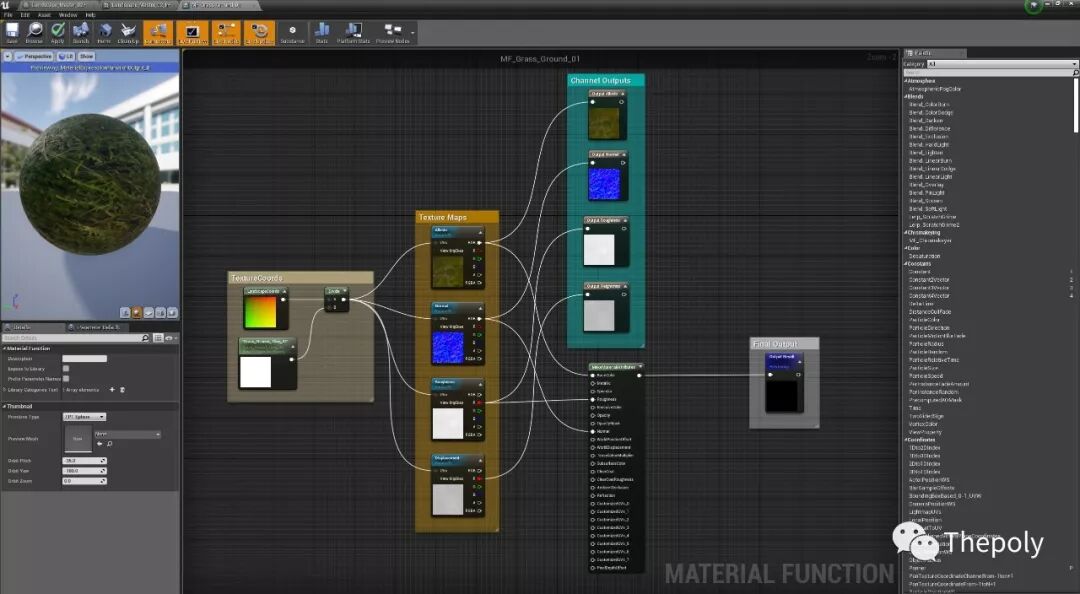The width and height of the screenshot is (1080, 594).
Task: Collapse the Constants palette category
Action: pos(906,264)
